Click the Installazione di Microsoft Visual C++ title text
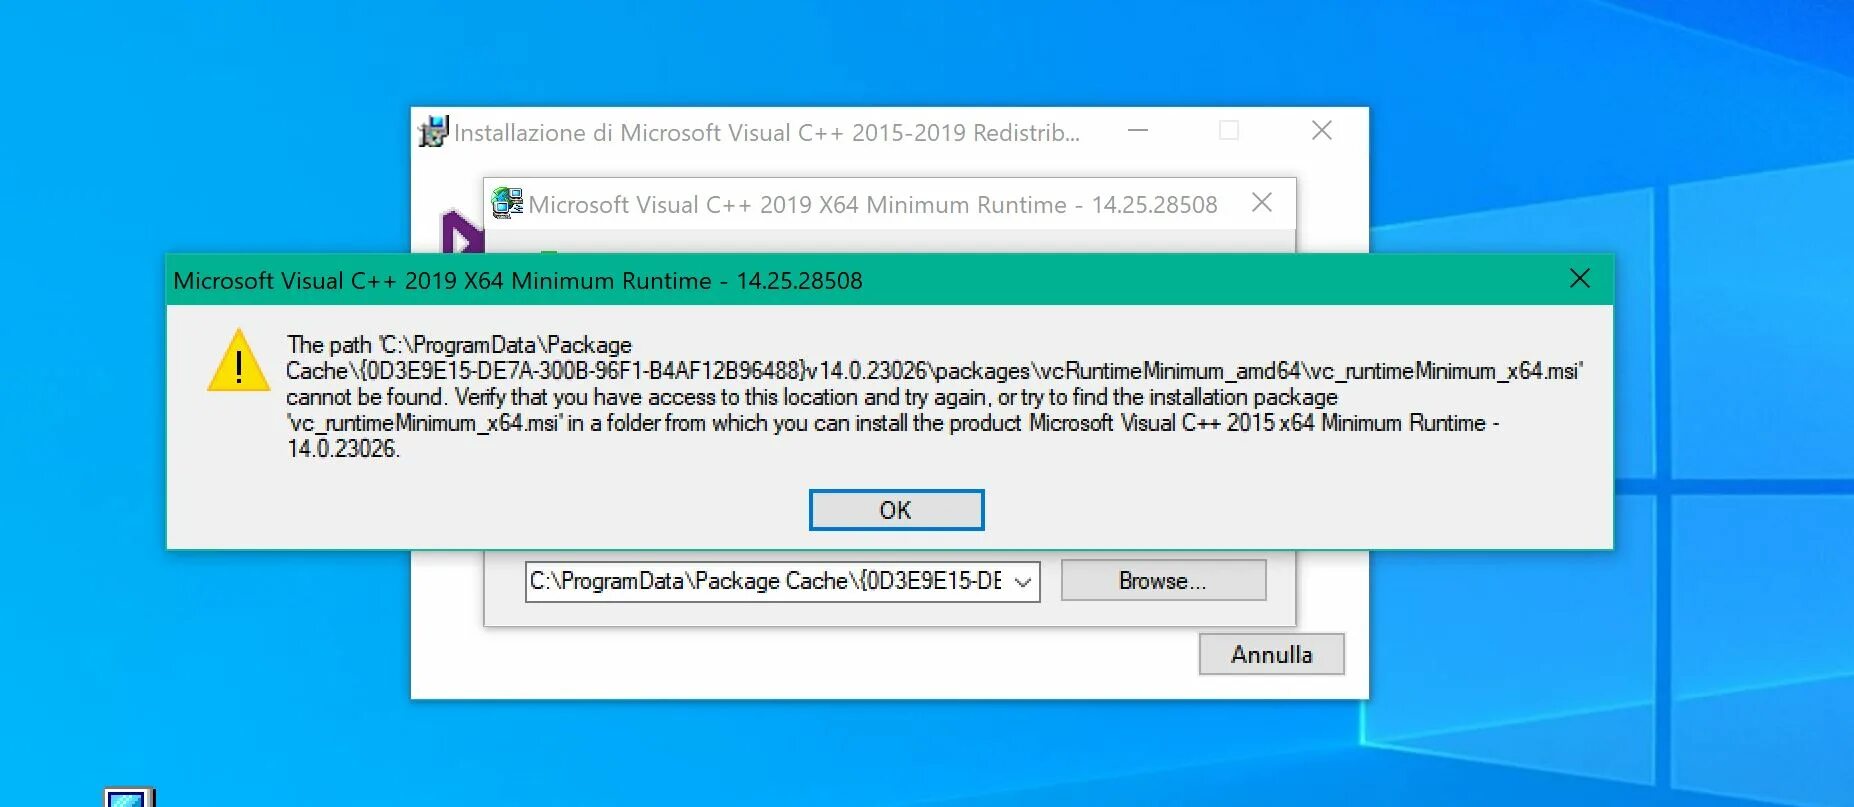 click(x=767, y=133)
